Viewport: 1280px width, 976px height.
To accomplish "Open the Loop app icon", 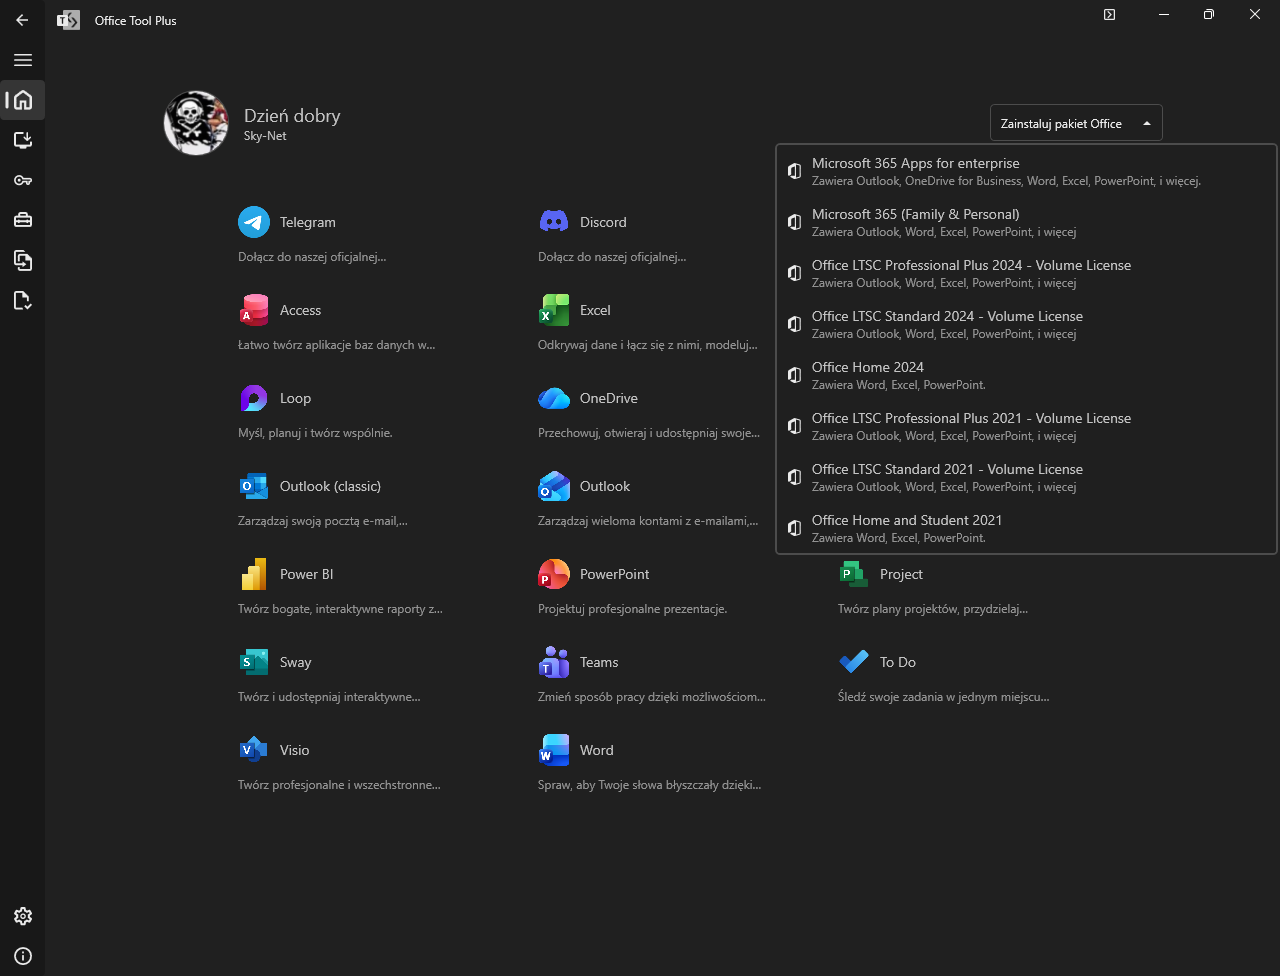I will click(x=254, y=398).
